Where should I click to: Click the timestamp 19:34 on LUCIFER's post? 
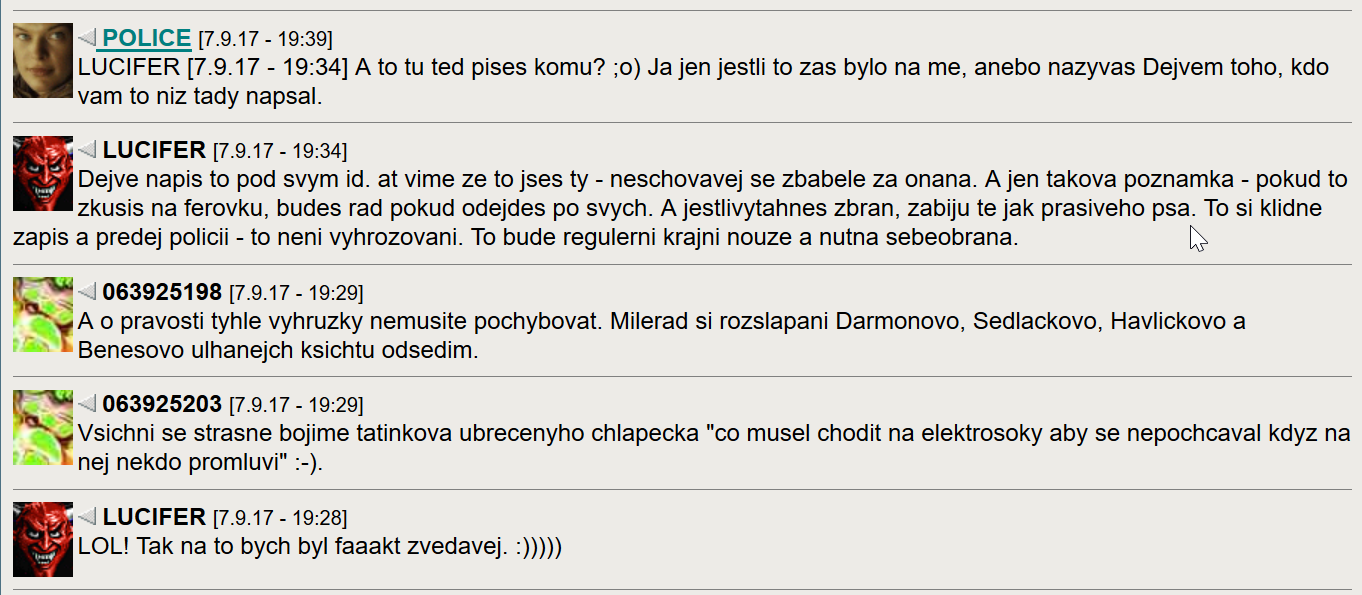tap(280, 152)
